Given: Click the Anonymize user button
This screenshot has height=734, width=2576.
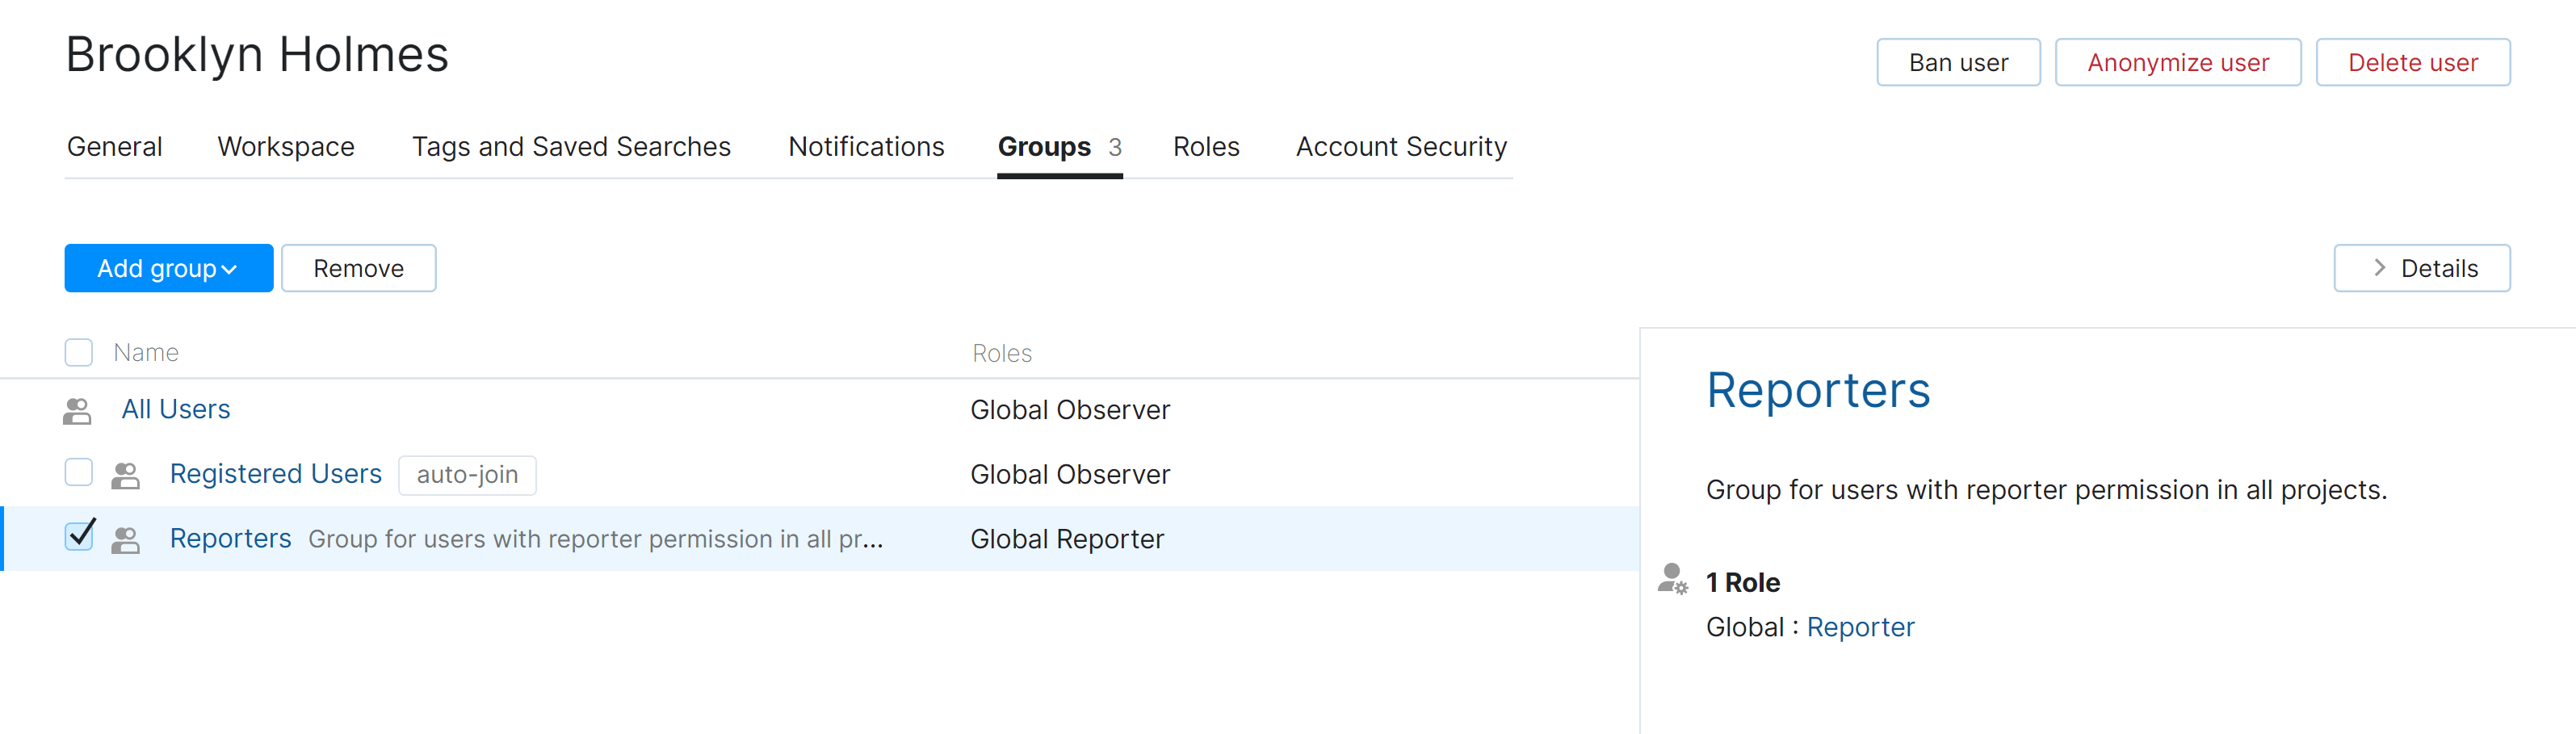Looking at the screenshot, I should (2177, 63).
